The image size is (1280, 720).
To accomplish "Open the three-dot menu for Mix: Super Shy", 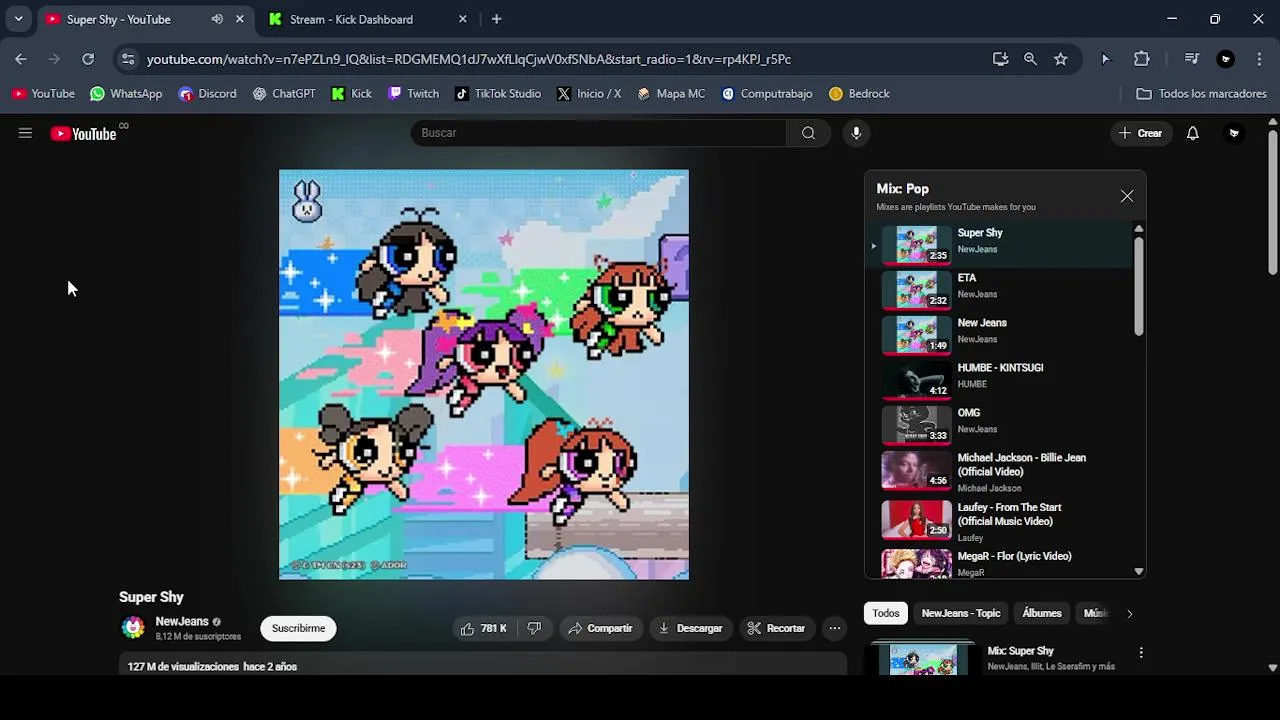I will 1140,653.
